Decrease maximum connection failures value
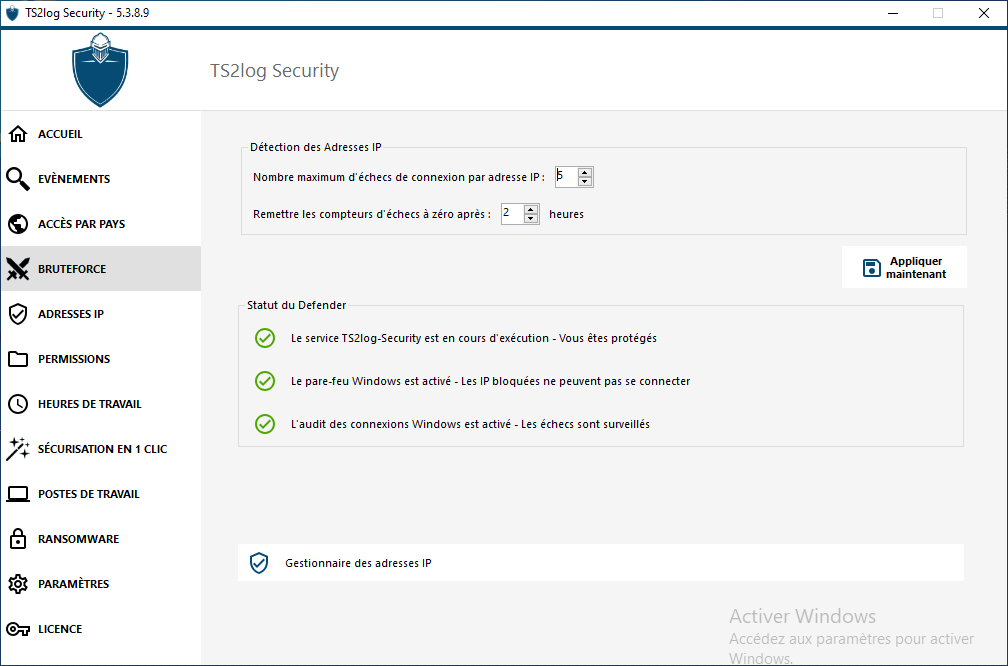This screenshot has height=666, width=1008. tap(584, 181)
